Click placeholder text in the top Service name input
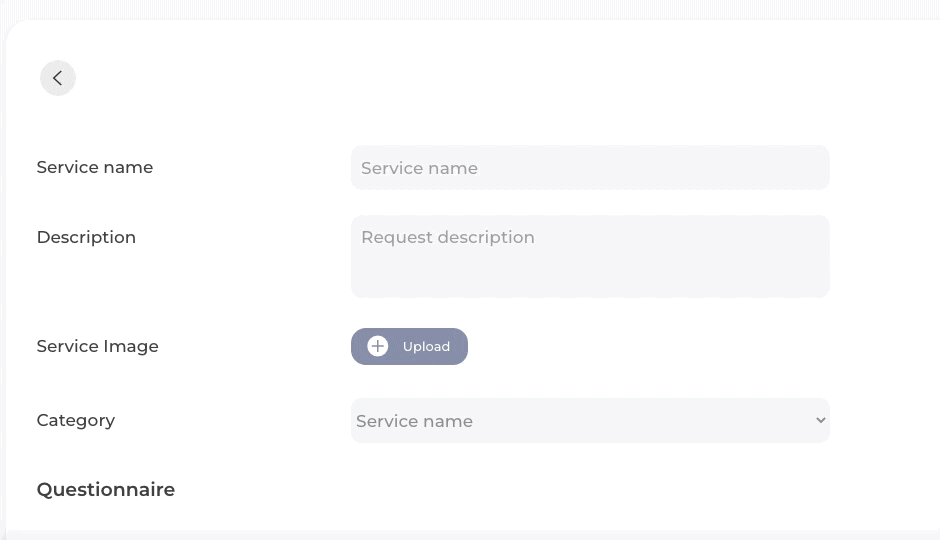The width and height of the screenshot is (940, 540). tap(419, 168)
